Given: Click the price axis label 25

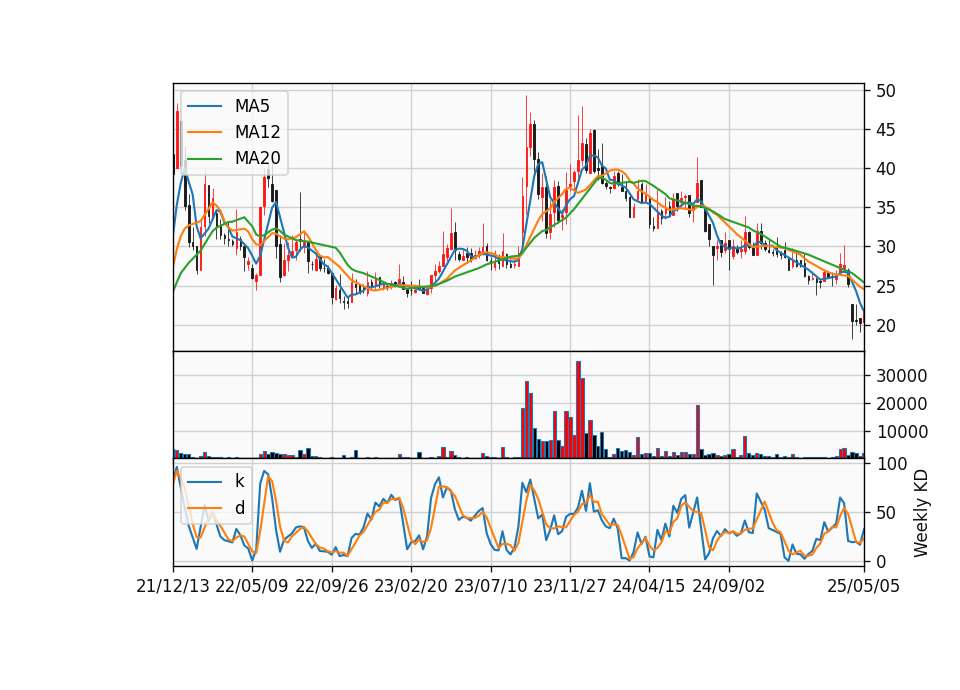Looking at the screenshot, I should click(886, 287).
